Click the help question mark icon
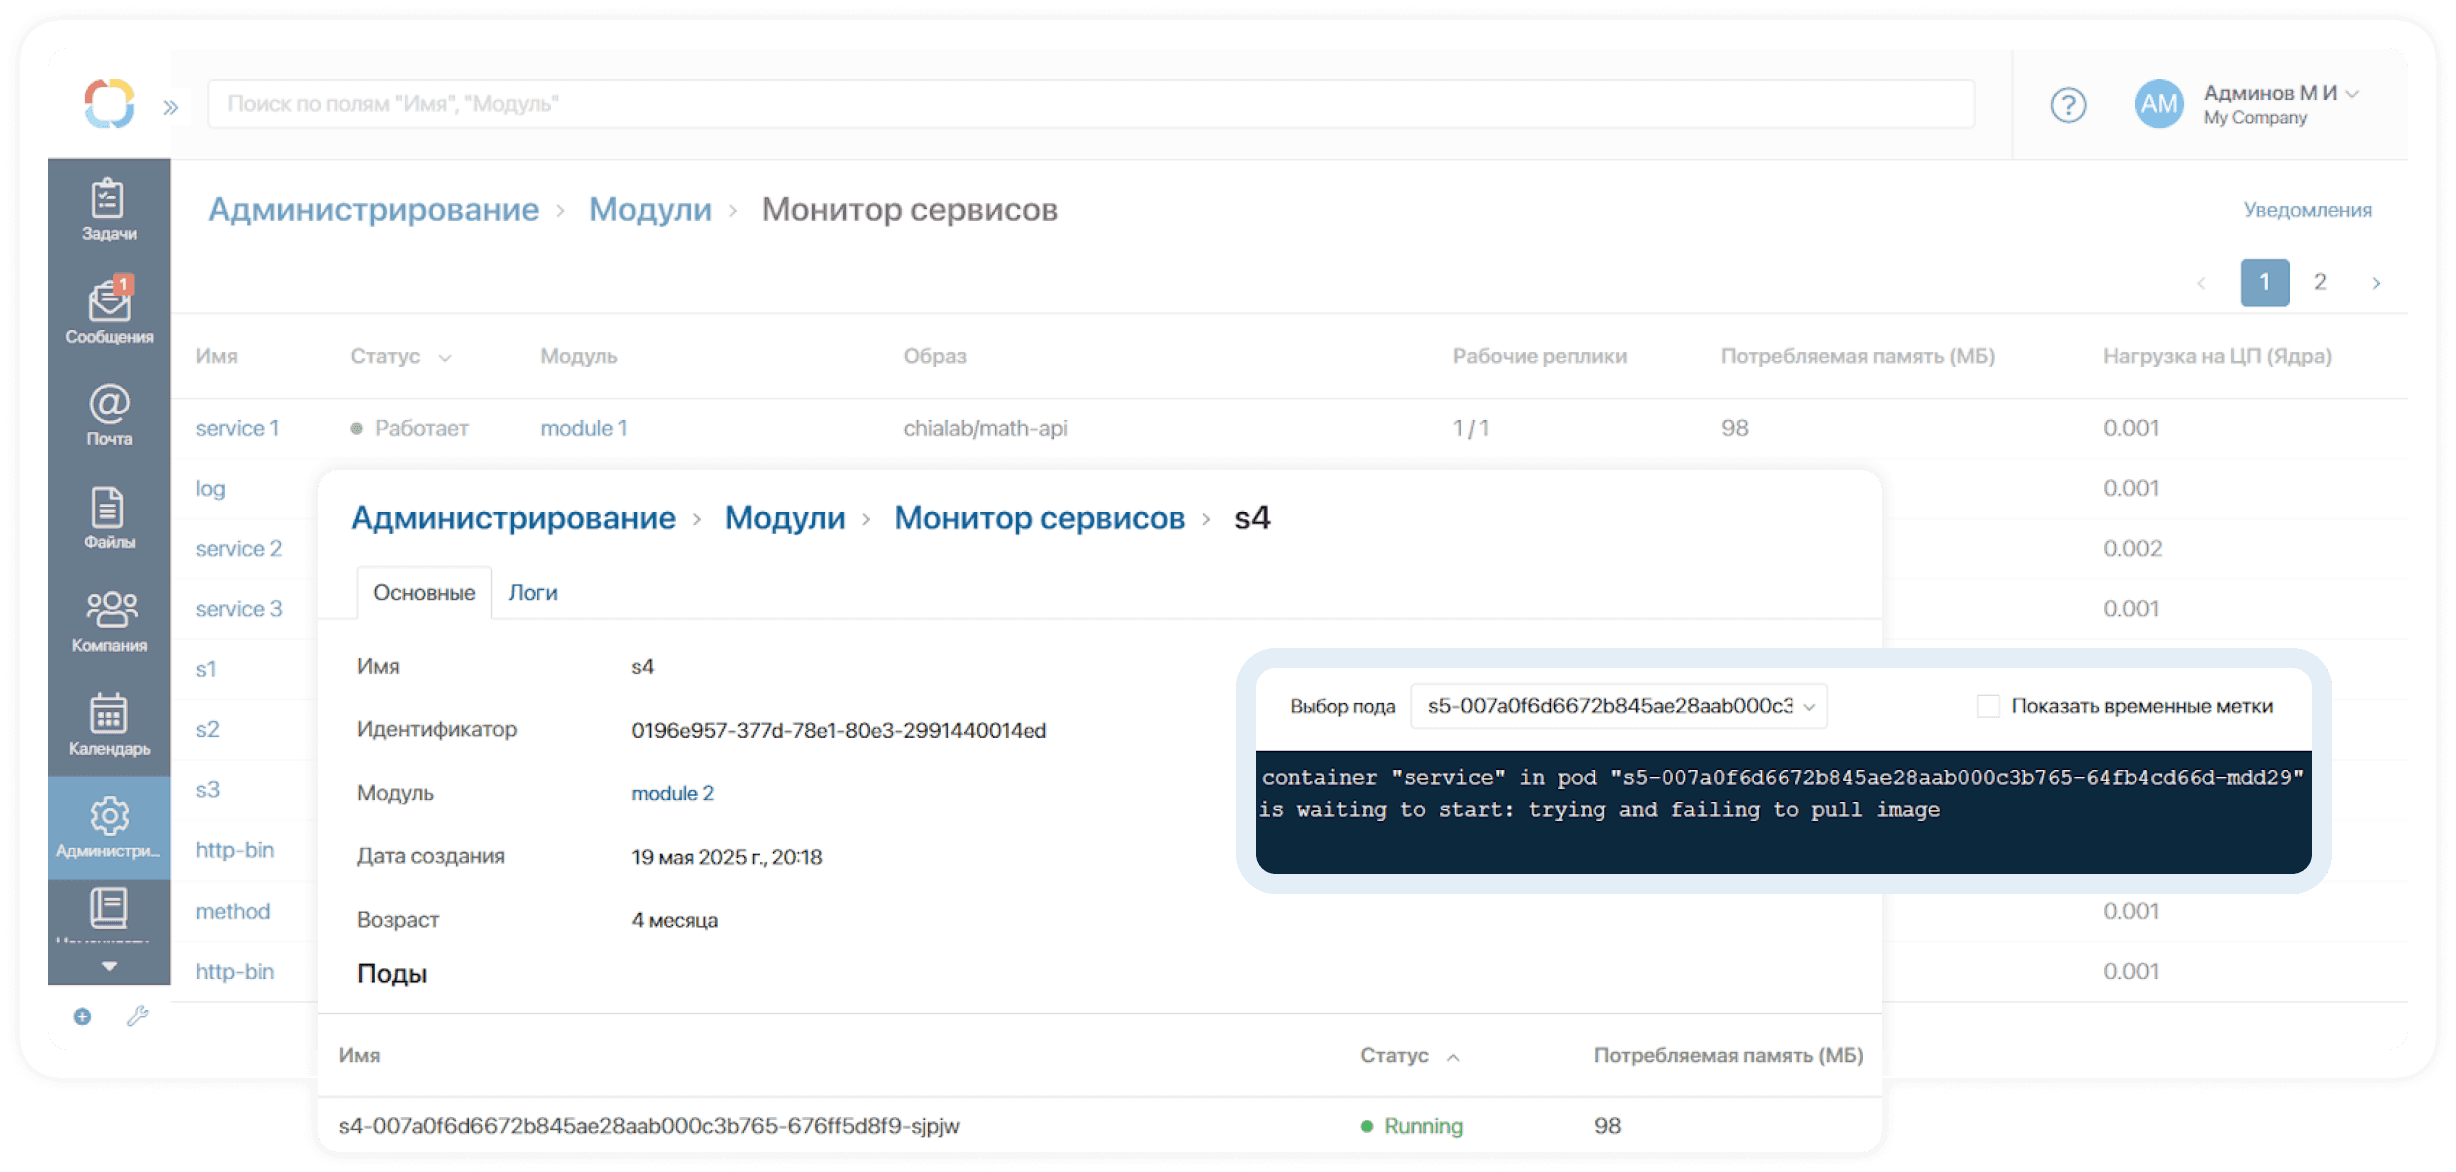2456x1172 pixels. (2068, 104)
